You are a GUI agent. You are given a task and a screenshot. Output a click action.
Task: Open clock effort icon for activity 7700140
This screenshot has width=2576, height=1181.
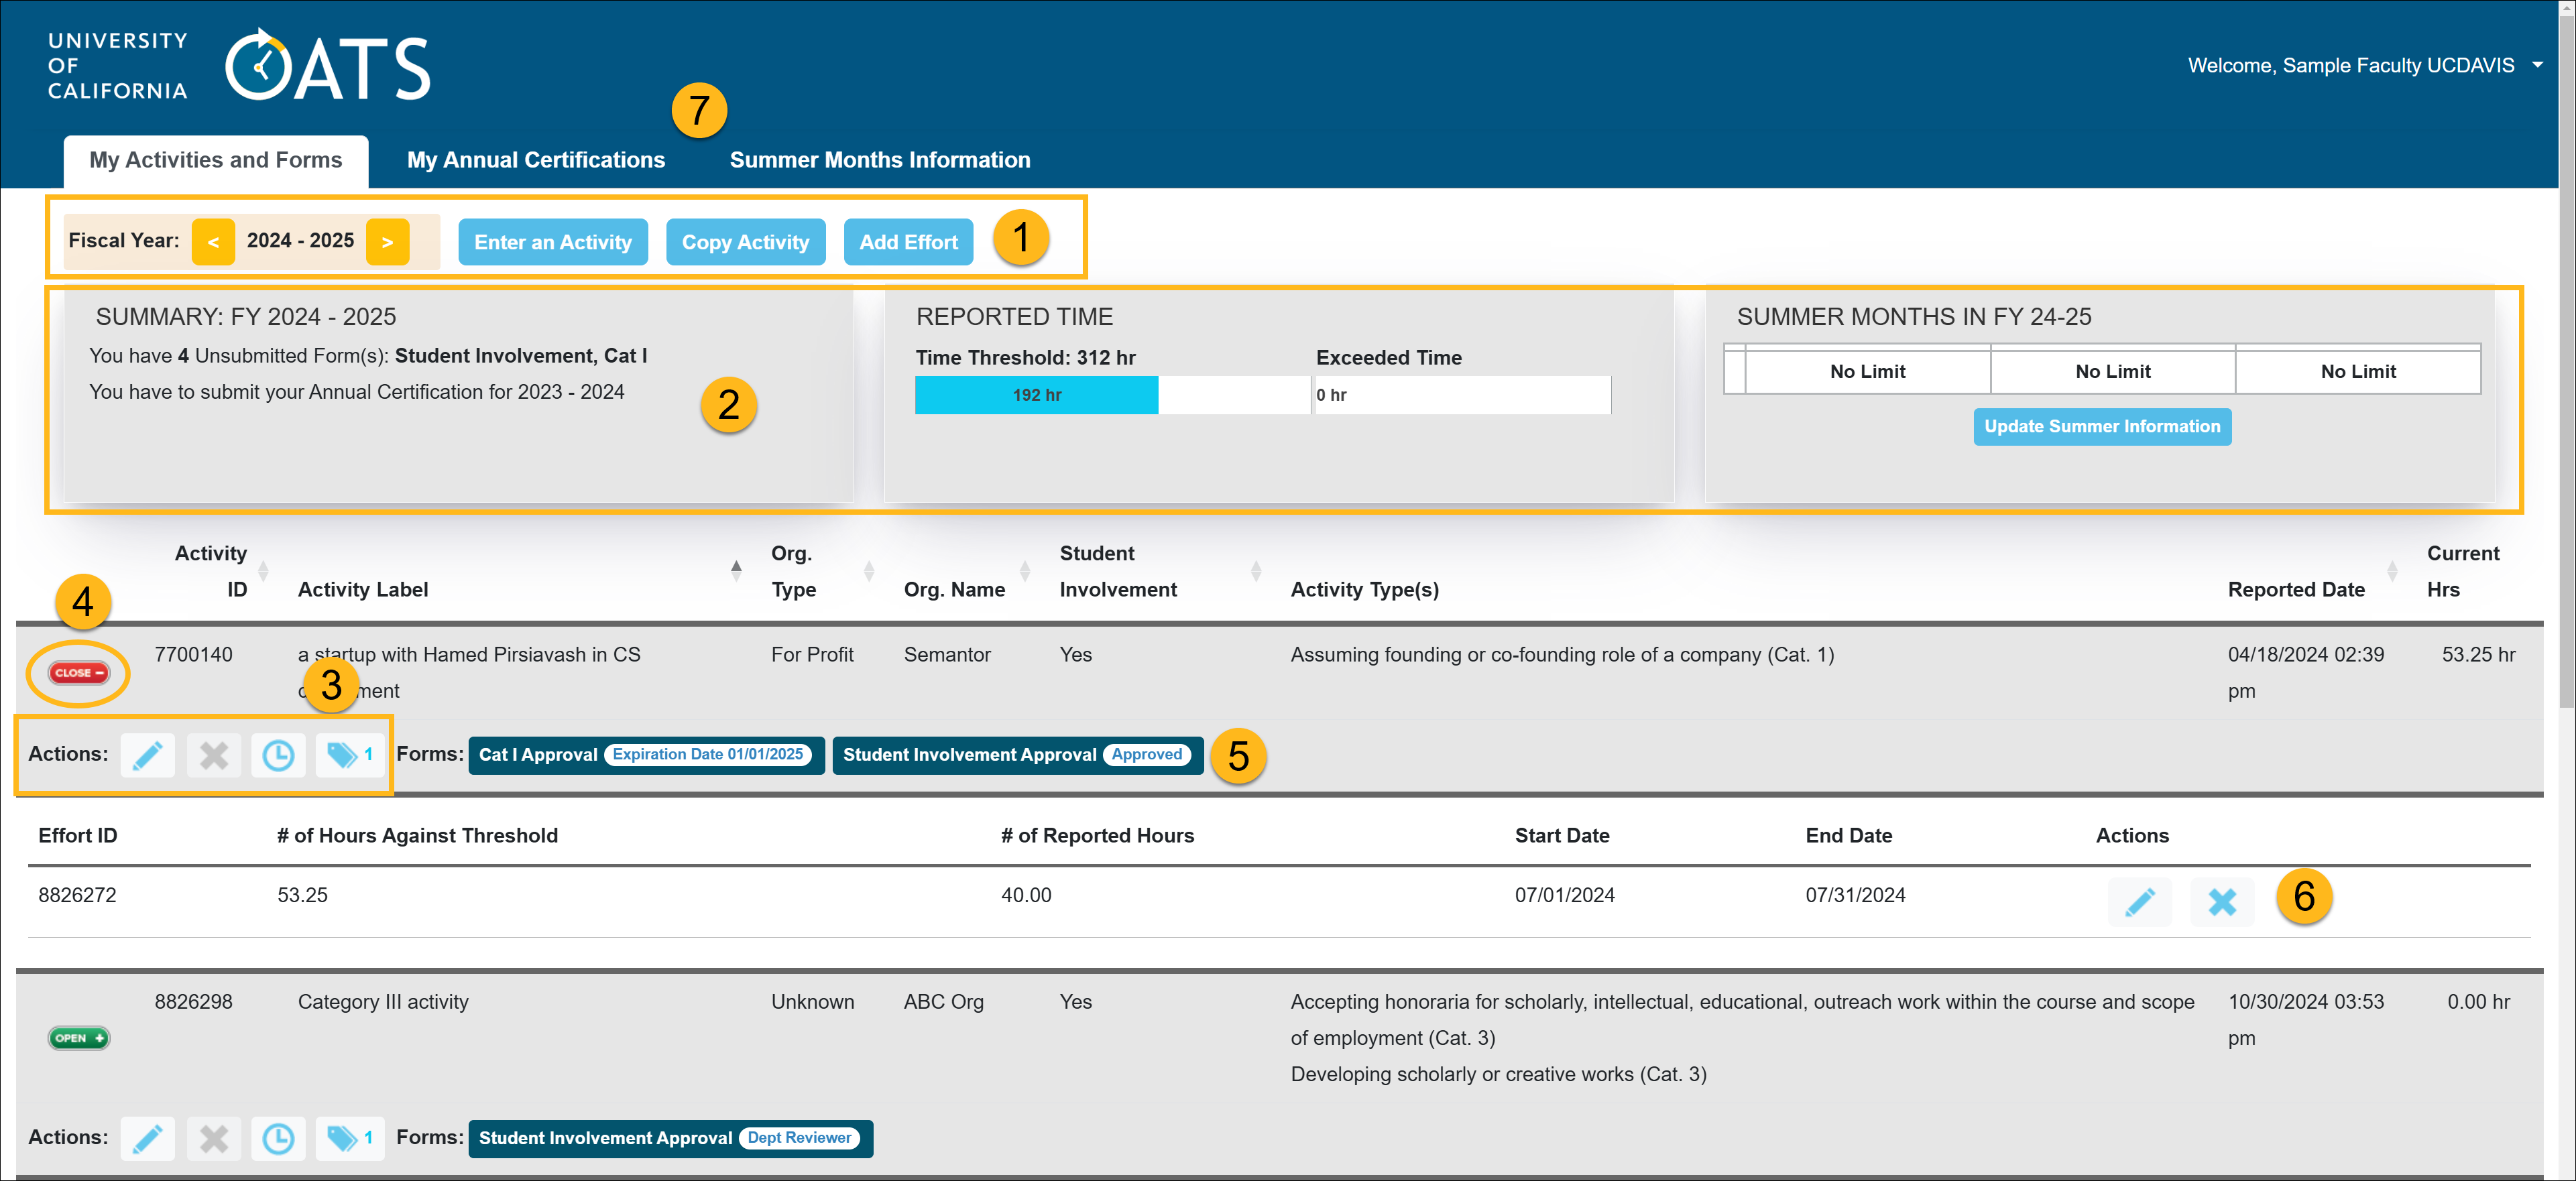278,755
